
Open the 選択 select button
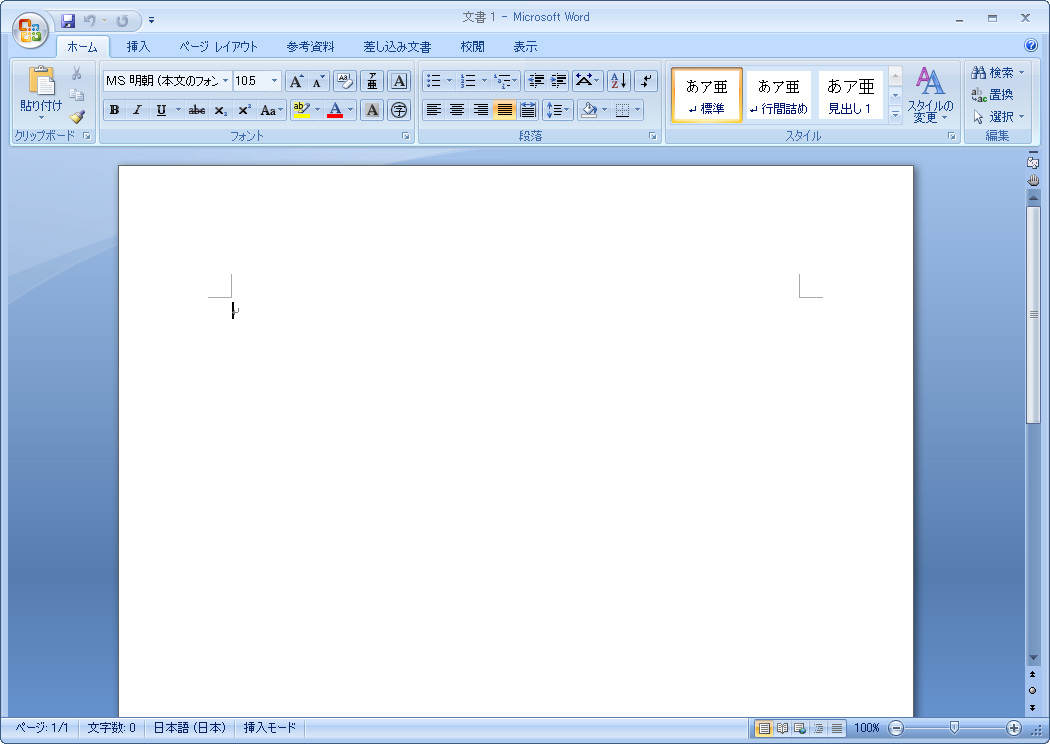(998, 117)
